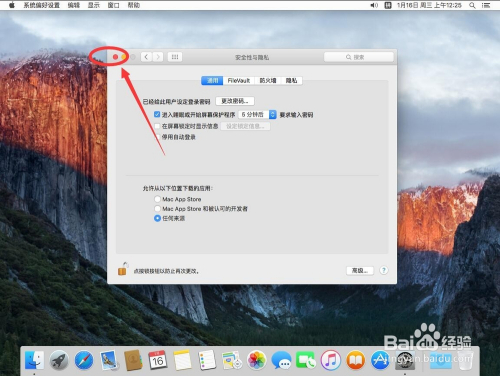Screen dimensions: 500x376
Task: Open the 显示 menu
Action: pos(94,5)
